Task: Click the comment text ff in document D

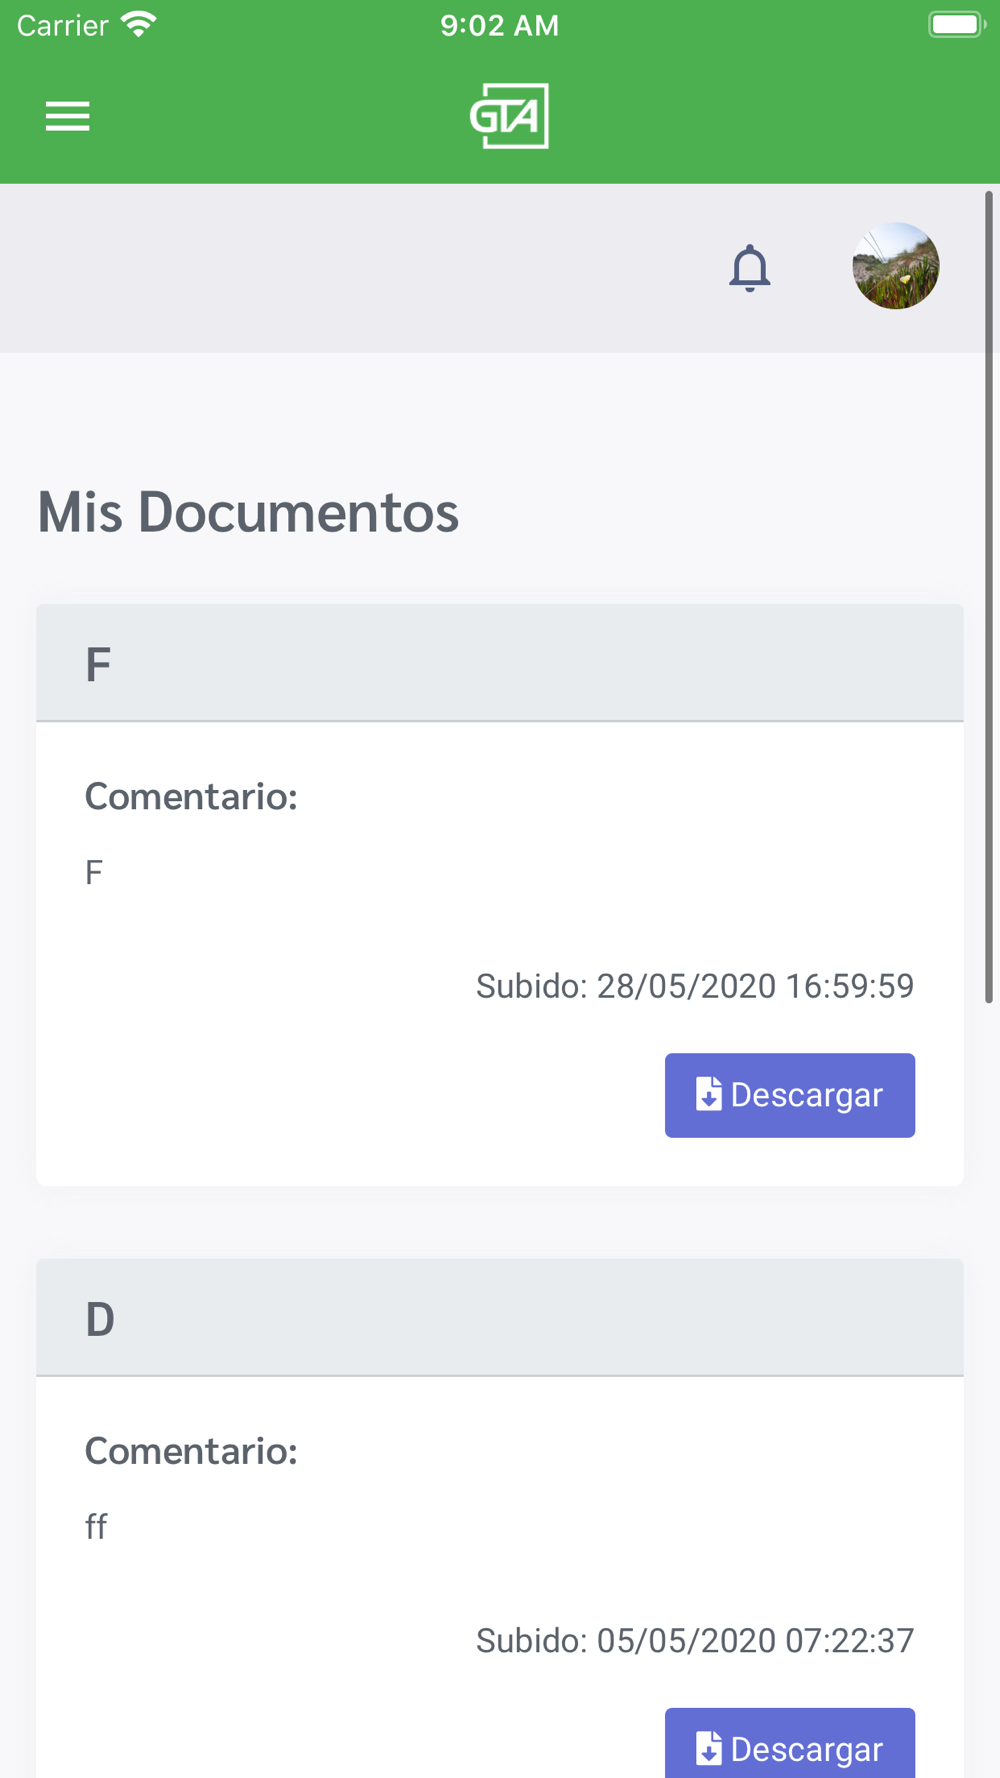Action: click(96, 1527)
